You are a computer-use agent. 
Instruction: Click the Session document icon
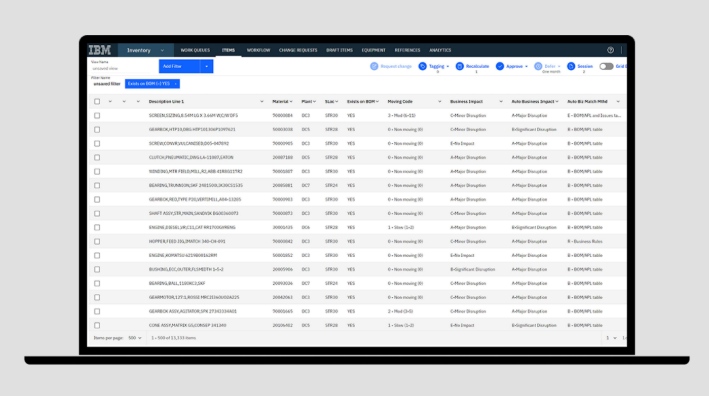tap(571, 66)
